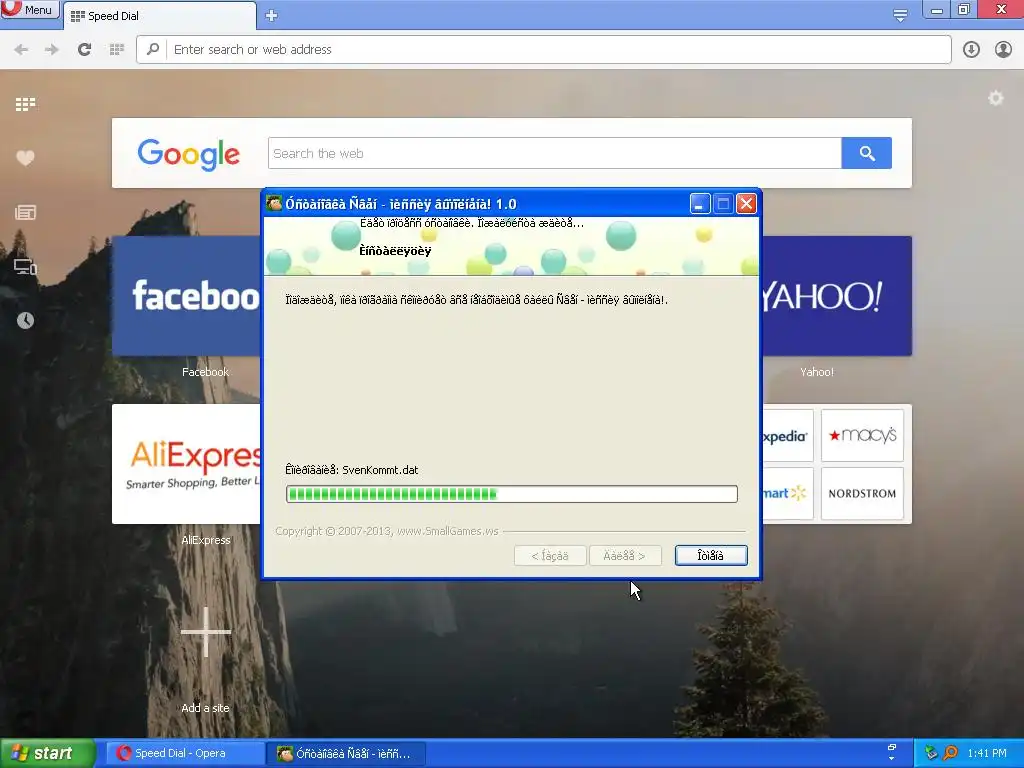Reload the page with the refresh icon
Image resolution: width=1024 pixels, height=768 pixels.
84,50
